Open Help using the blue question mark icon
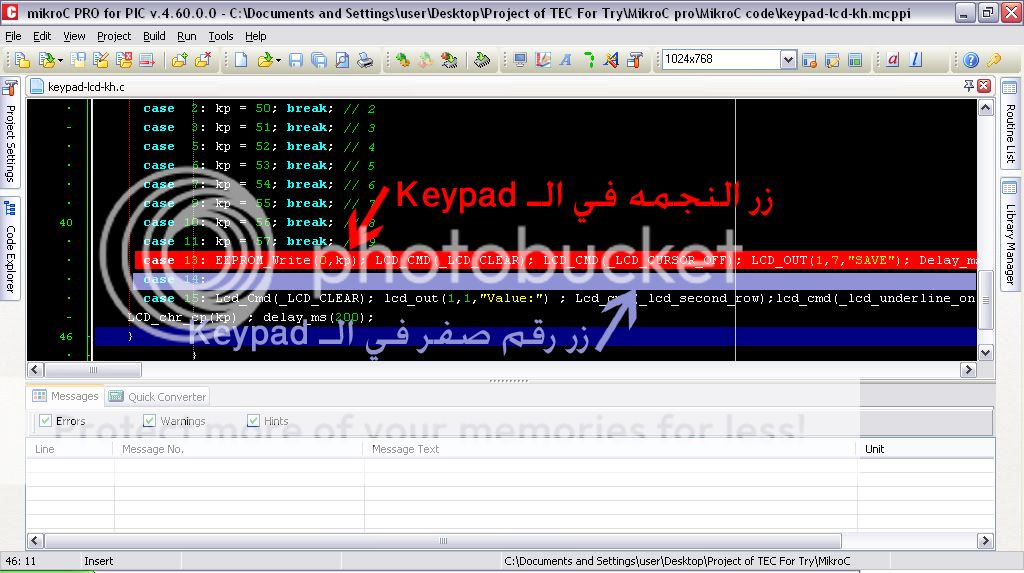Viewport: 1024px width, 573px height. point(971,60)
